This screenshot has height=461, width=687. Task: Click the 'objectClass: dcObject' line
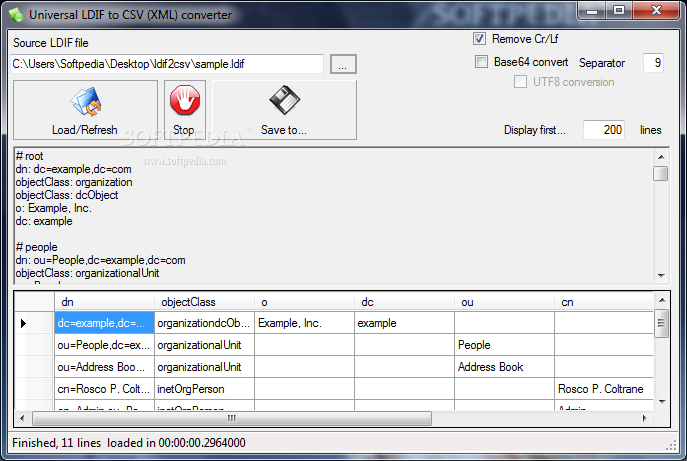coord(67,195)
